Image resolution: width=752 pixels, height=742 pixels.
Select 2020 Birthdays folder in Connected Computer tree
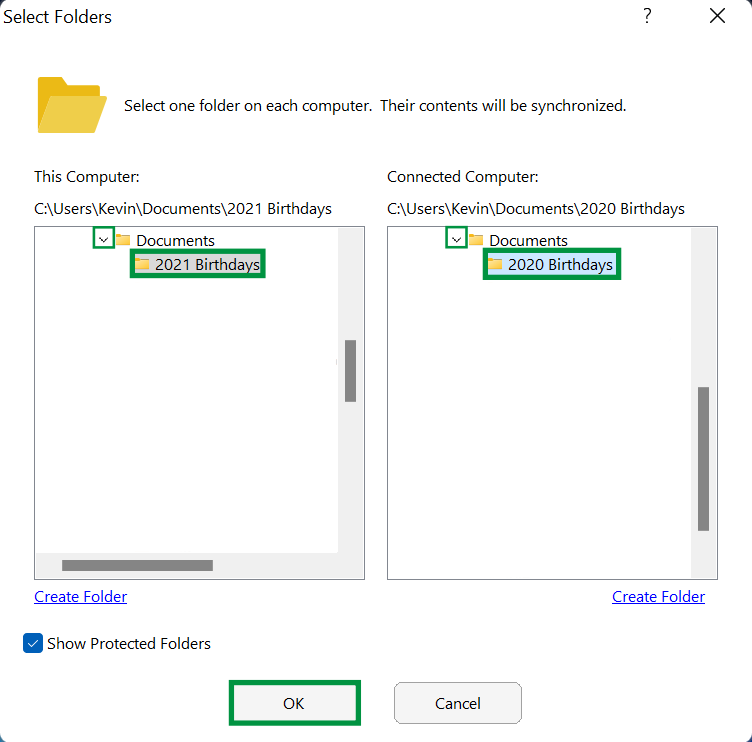(552, 264)
